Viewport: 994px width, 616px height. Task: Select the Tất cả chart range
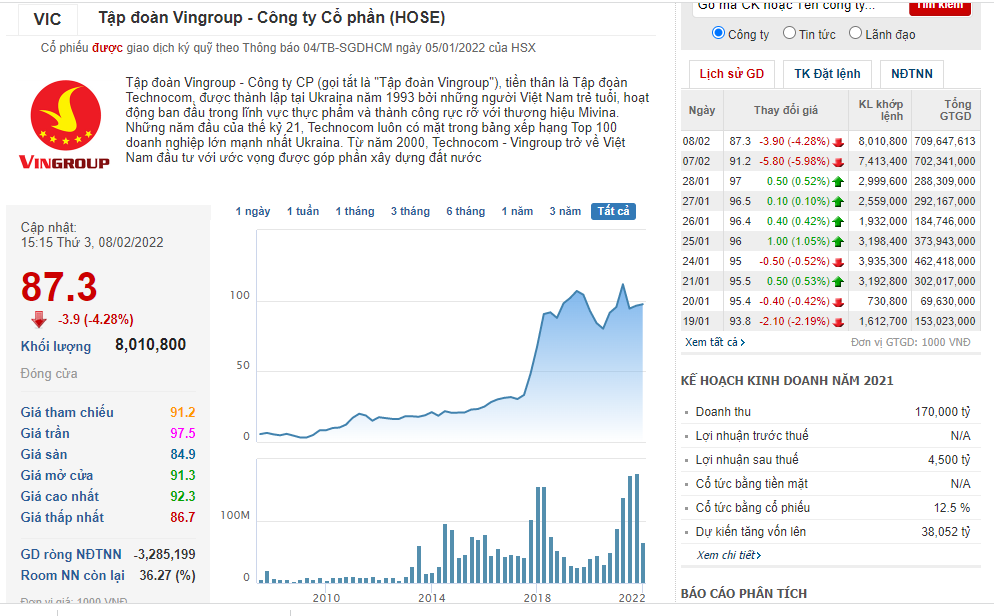click(x=613, y=211)
